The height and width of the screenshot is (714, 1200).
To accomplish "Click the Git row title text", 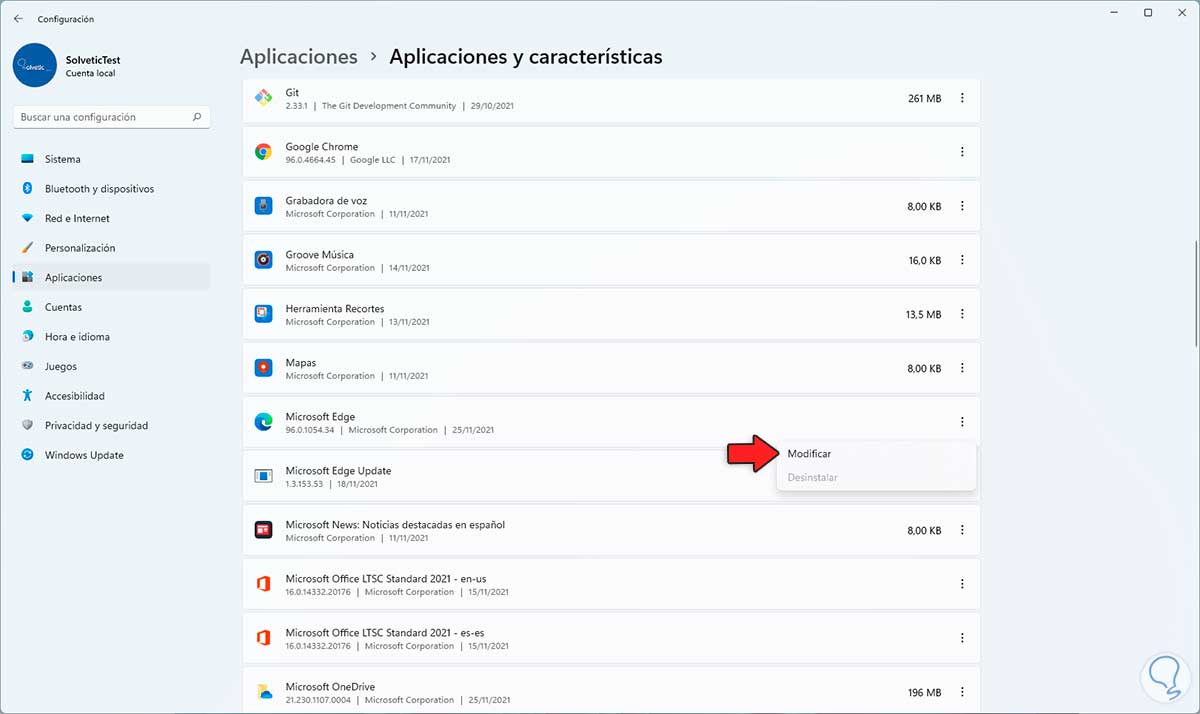I will point(292,92).
